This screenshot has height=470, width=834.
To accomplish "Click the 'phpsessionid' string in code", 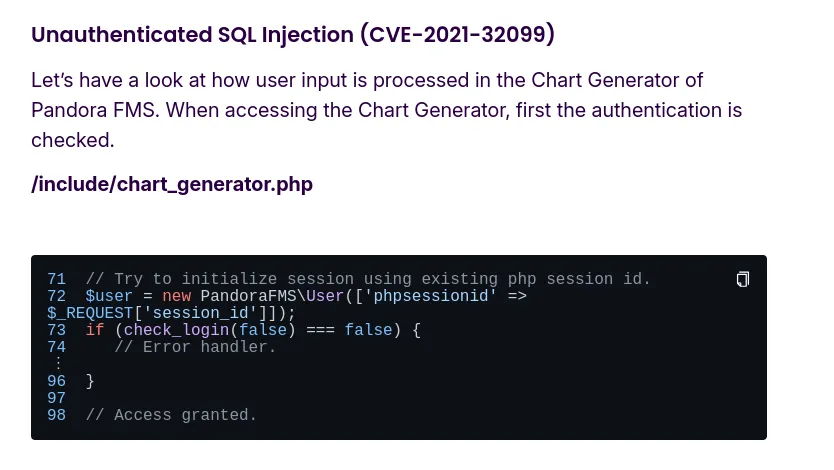I will (430, 296).
